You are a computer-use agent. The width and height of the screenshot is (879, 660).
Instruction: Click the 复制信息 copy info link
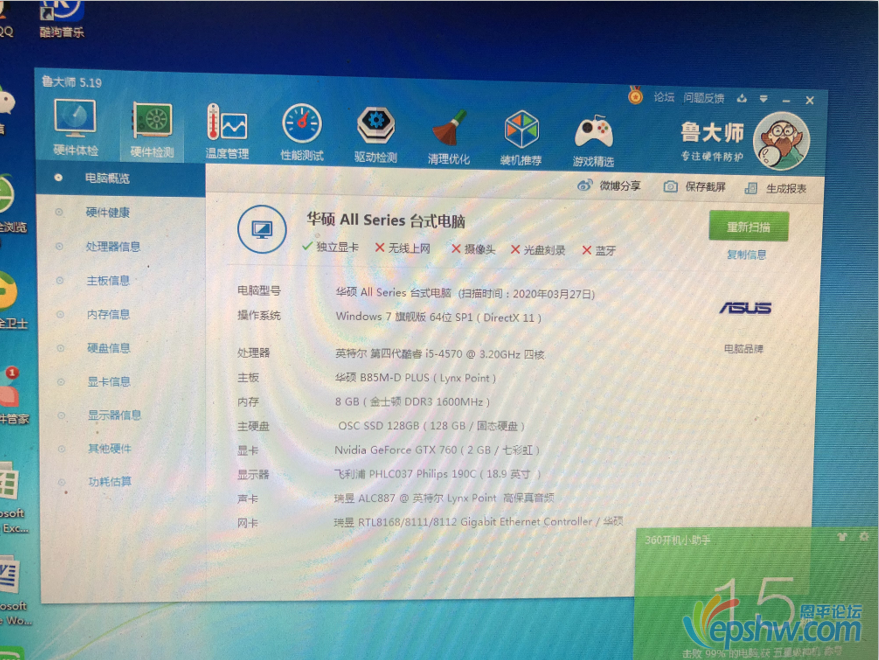[x=746, y=255]
